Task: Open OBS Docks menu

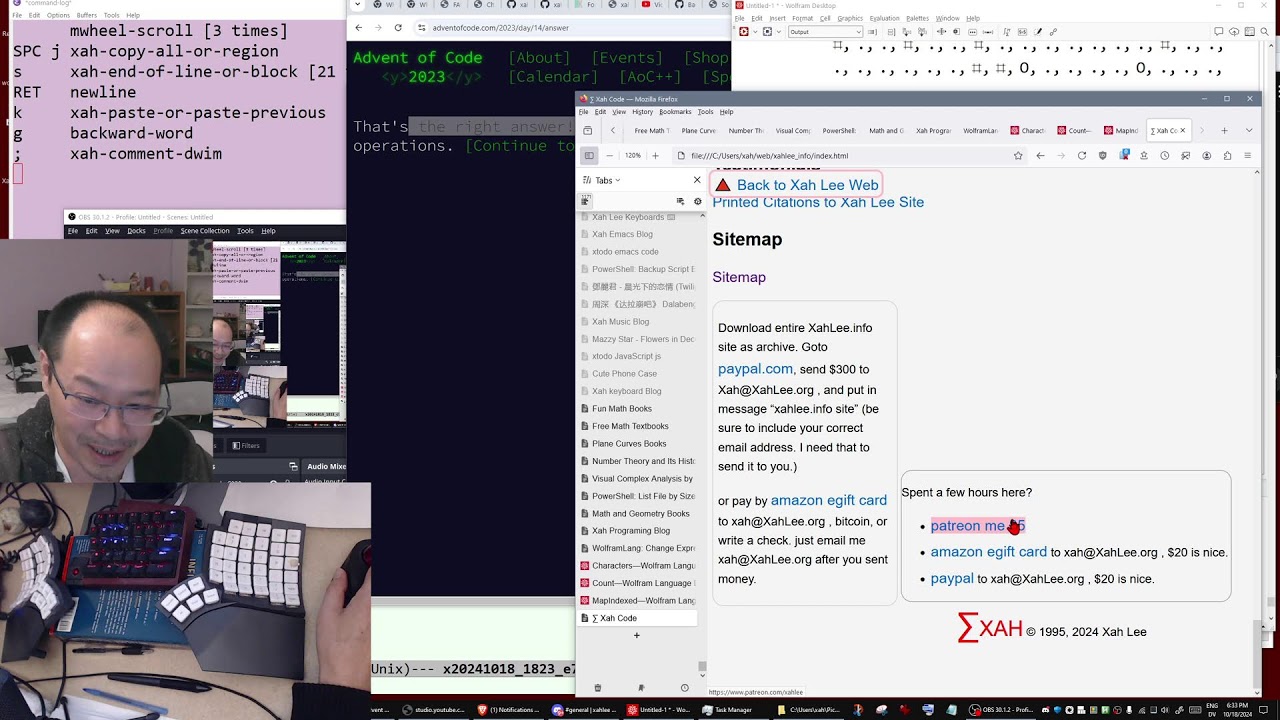Action: [136, 231]
